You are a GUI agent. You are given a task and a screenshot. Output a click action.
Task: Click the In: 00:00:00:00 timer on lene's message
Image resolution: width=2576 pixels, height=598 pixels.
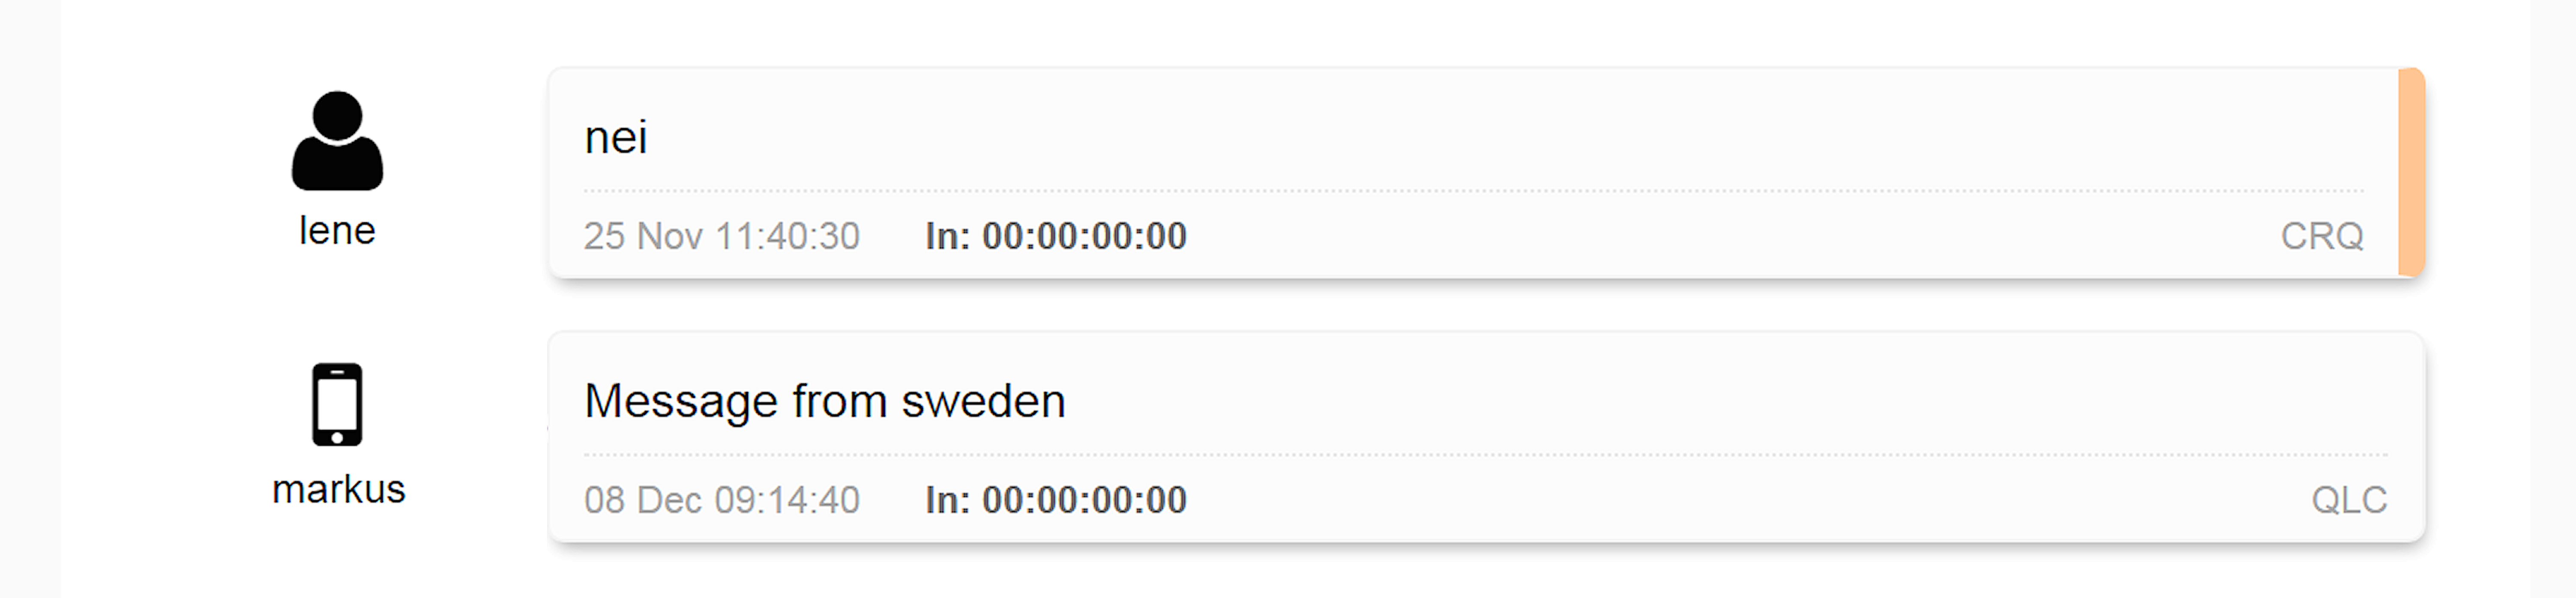tap(1056, 236)
